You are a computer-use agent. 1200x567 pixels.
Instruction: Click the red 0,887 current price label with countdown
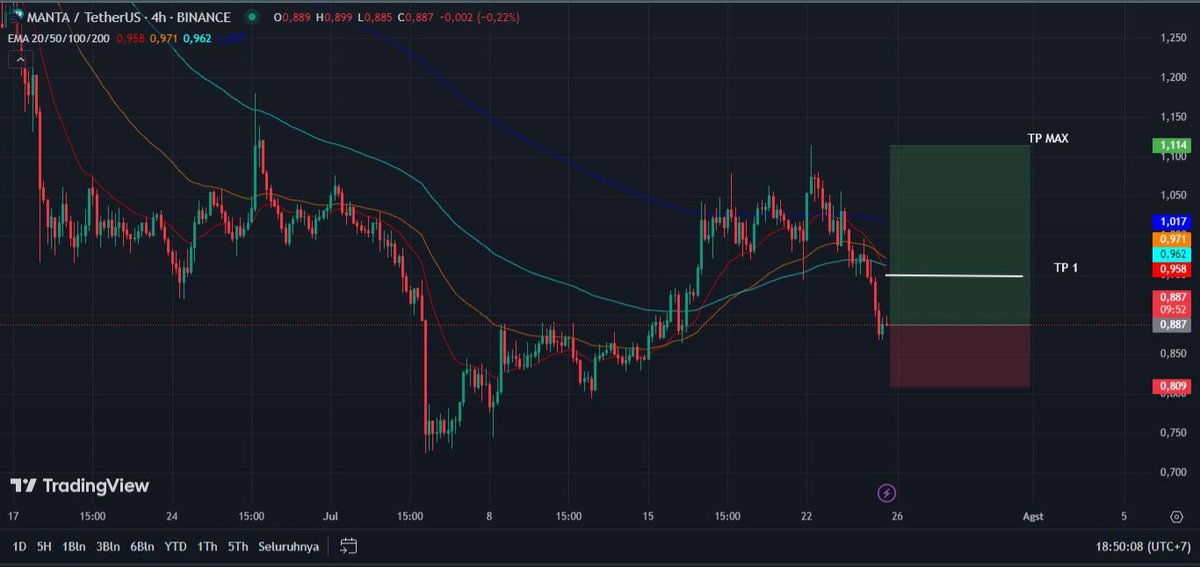tap(1172, 303)
